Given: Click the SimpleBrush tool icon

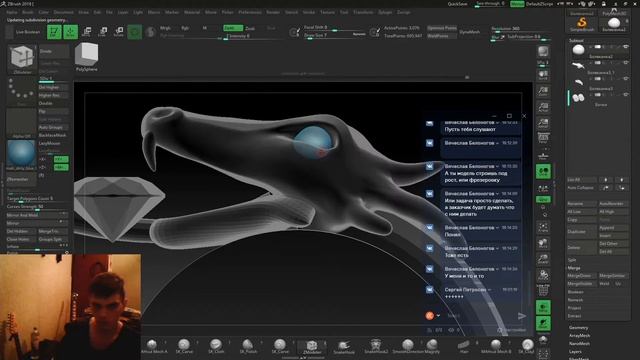Looking at the screenshot, I should tap(582, 24).
